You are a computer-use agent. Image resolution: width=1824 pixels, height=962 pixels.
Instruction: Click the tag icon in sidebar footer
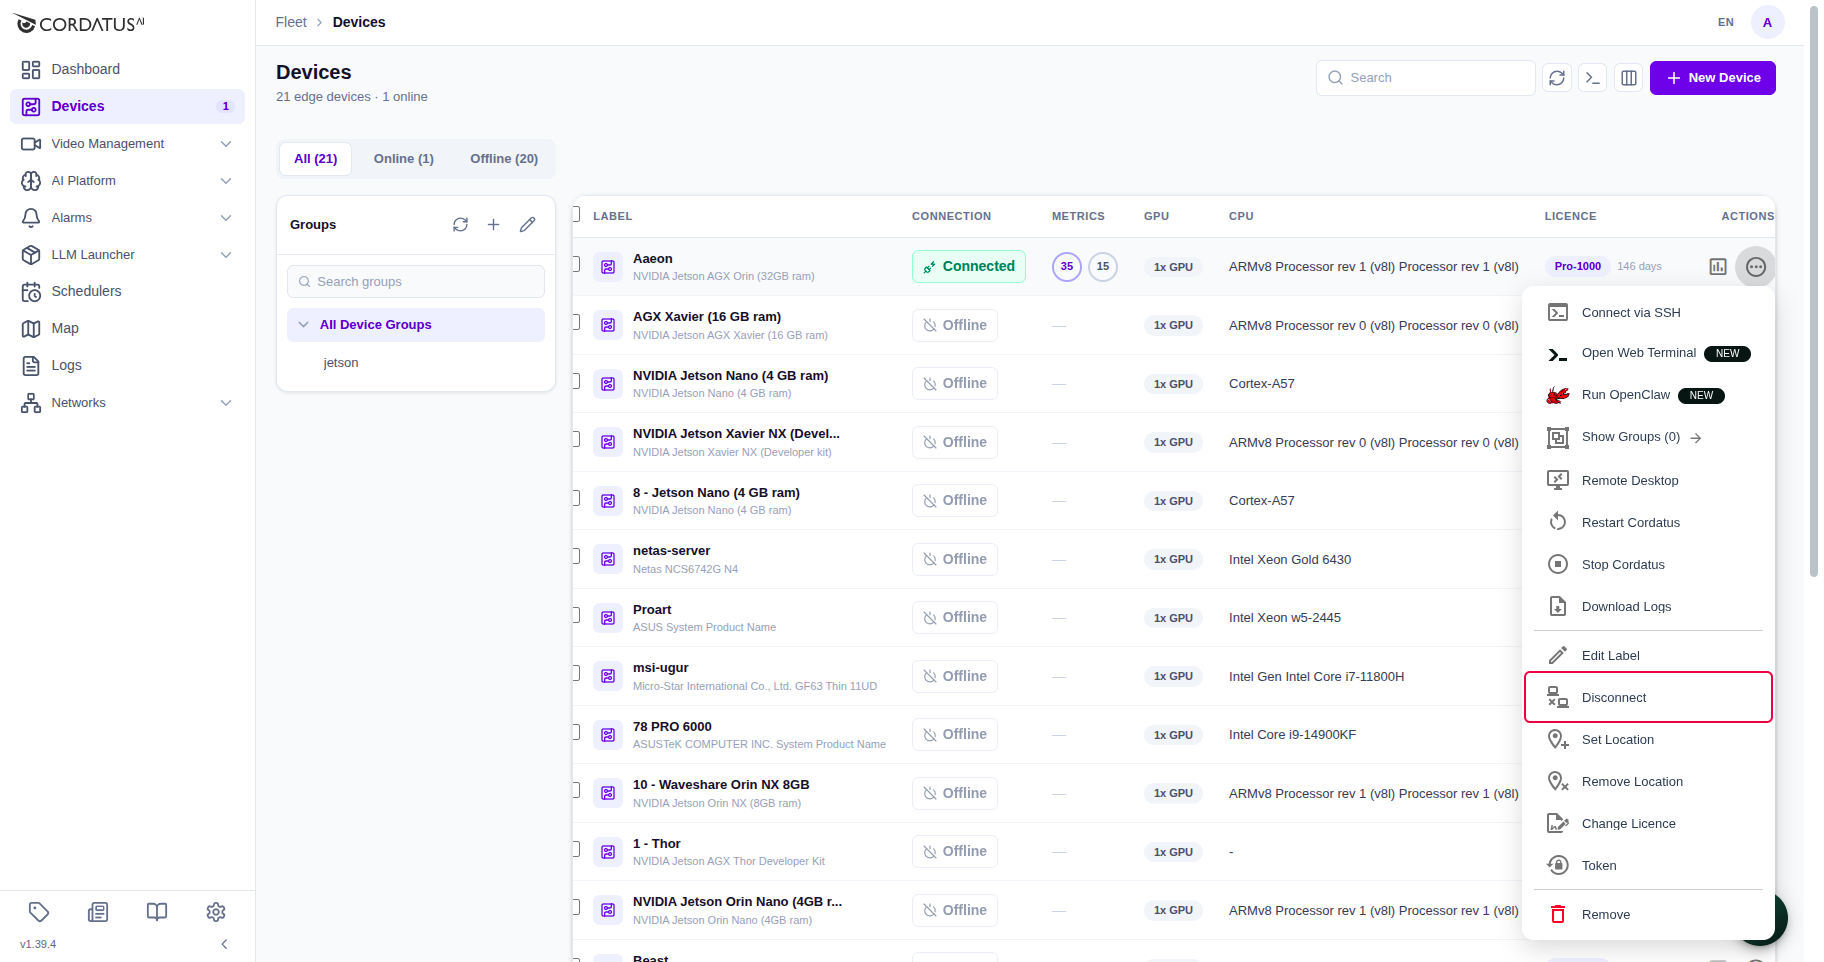click(39, 911)
